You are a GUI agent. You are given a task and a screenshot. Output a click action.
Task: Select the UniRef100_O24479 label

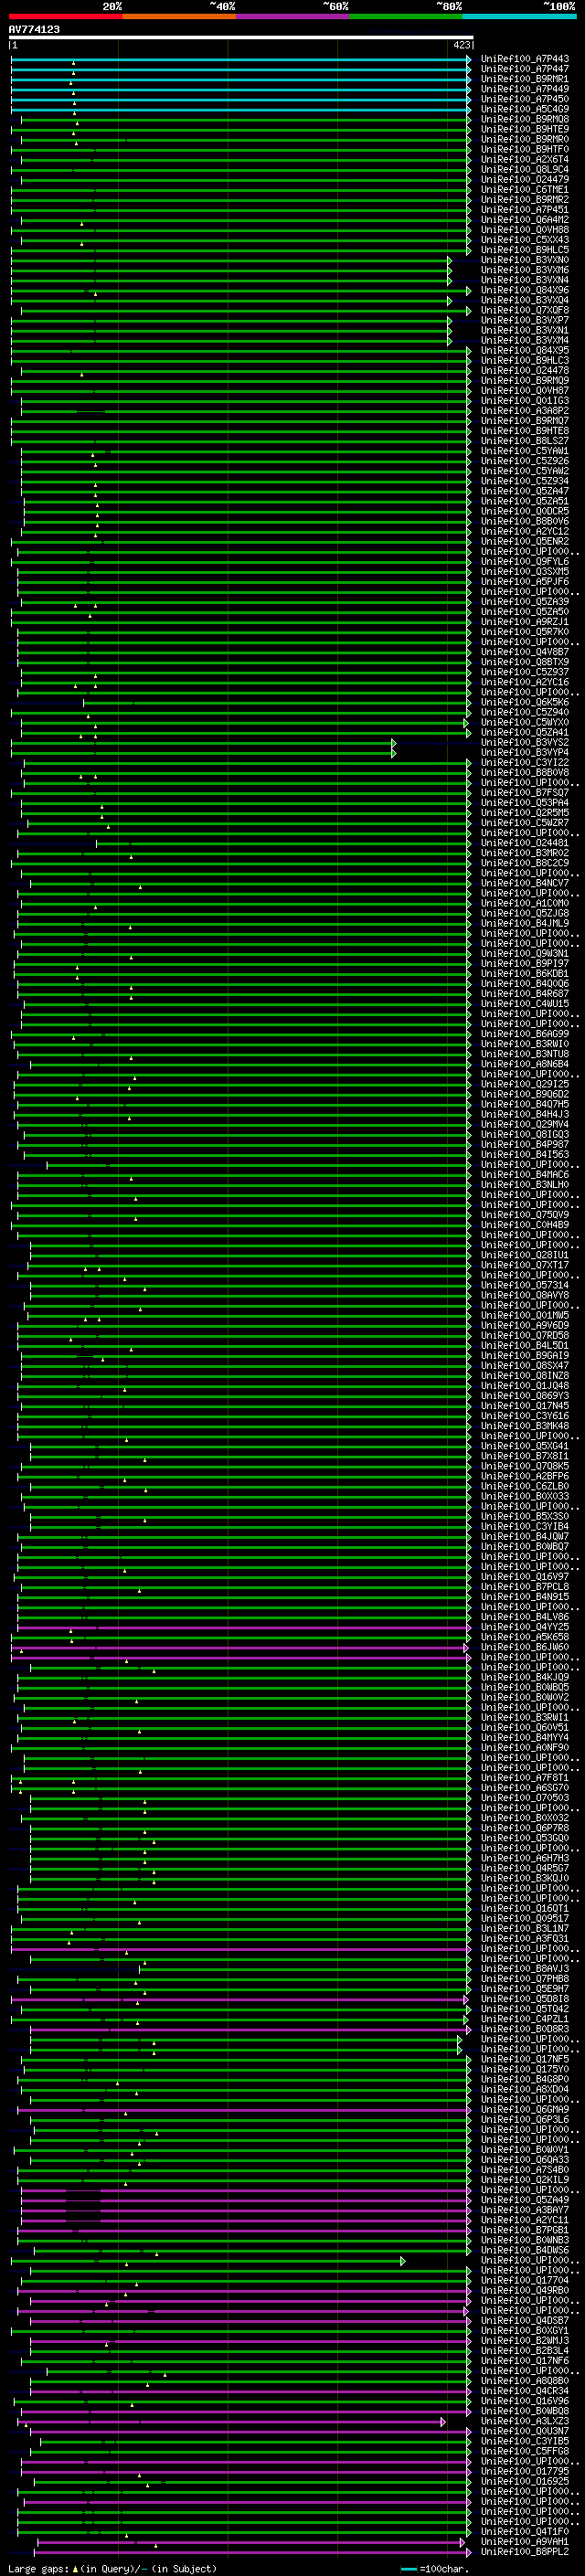[x=525, y=179]
